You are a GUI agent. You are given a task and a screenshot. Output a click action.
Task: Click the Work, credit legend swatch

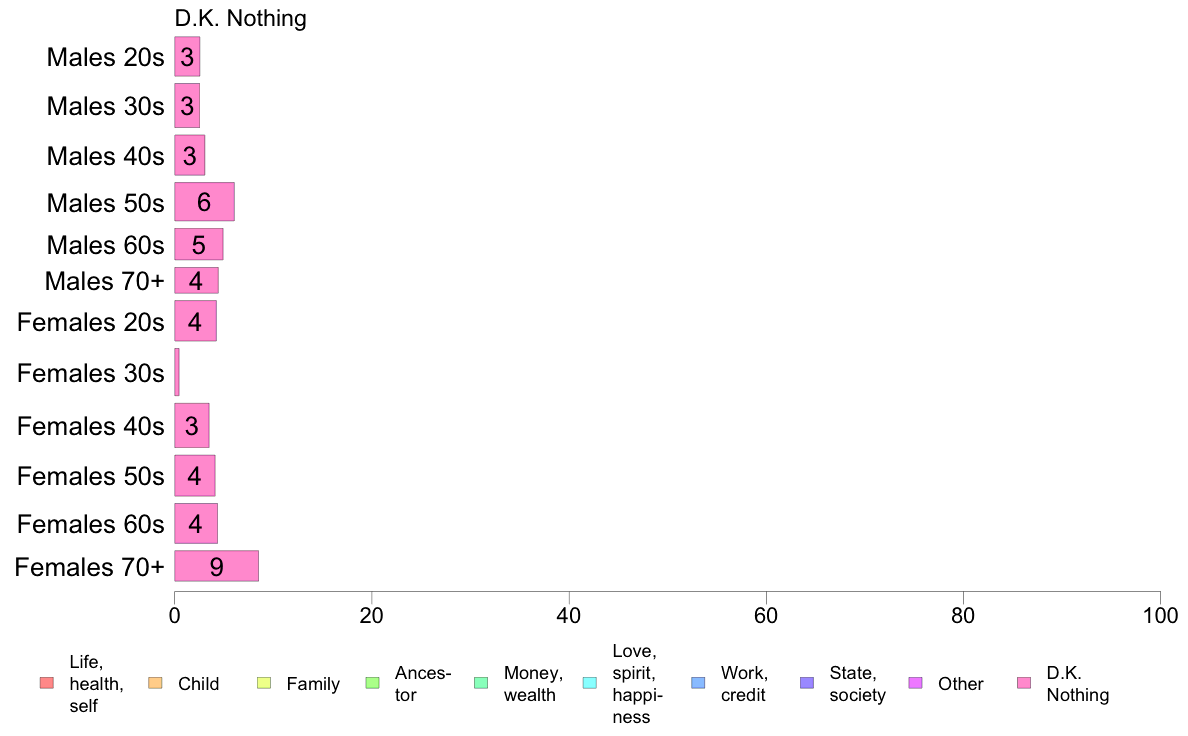(699, 683)
